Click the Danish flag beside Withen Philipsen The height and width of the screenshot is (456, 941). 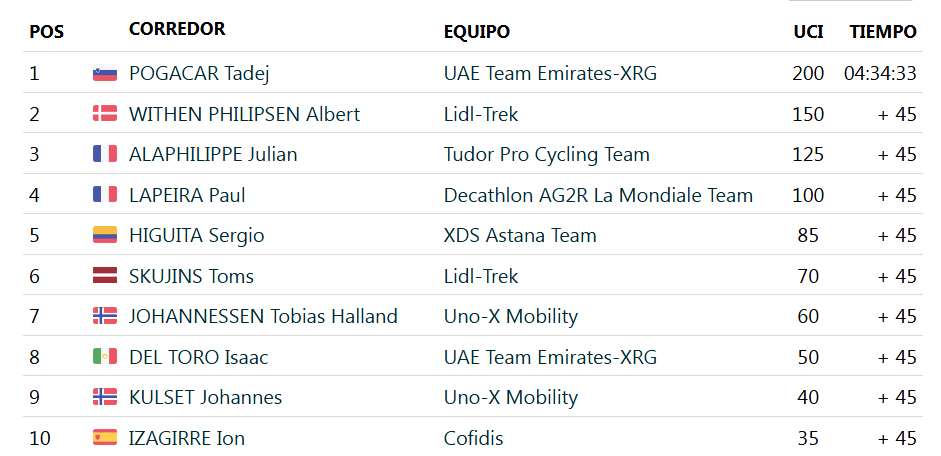click(104, 114)
